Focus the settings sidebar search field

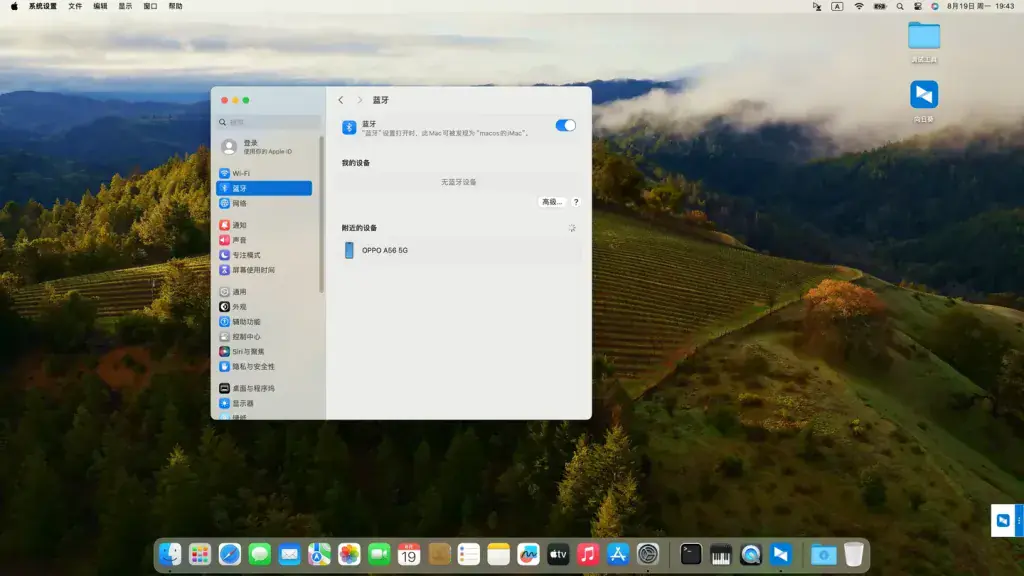click(x=269, y=122)
